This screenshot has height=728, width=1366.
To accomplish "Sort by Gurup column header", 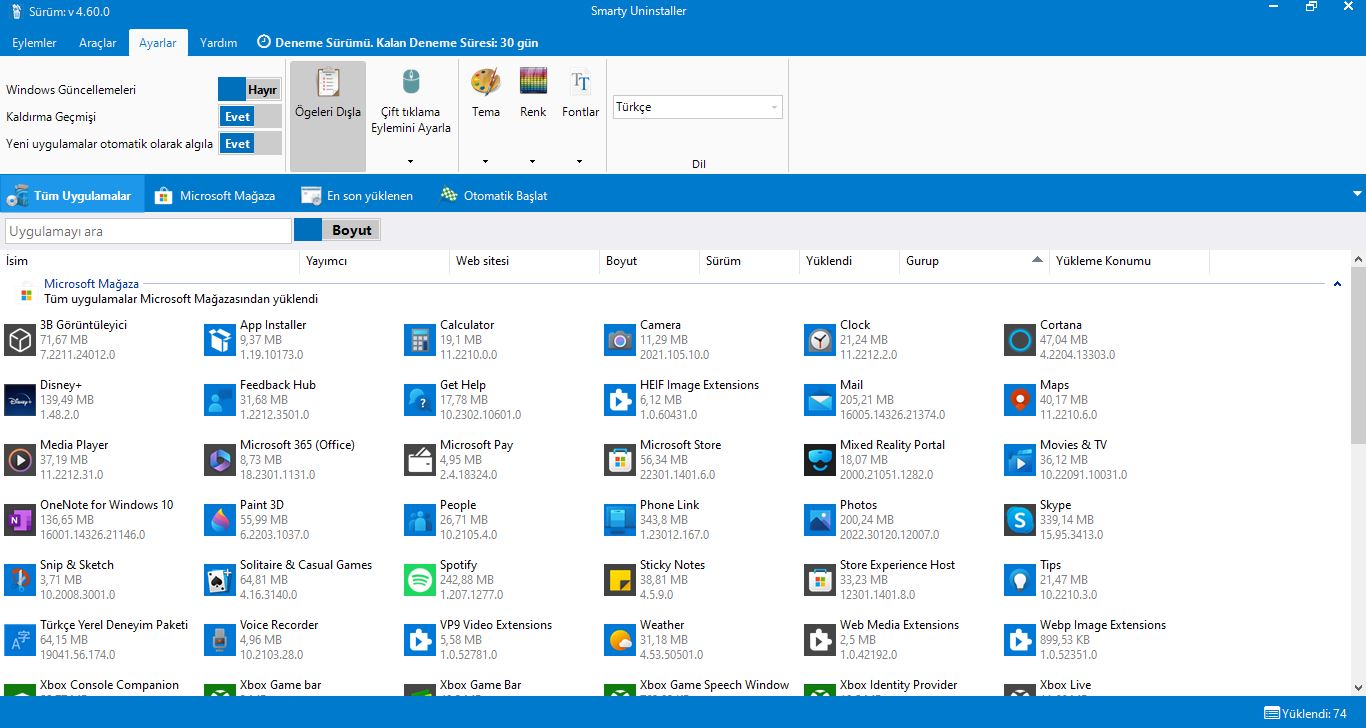I will point(975,261).
